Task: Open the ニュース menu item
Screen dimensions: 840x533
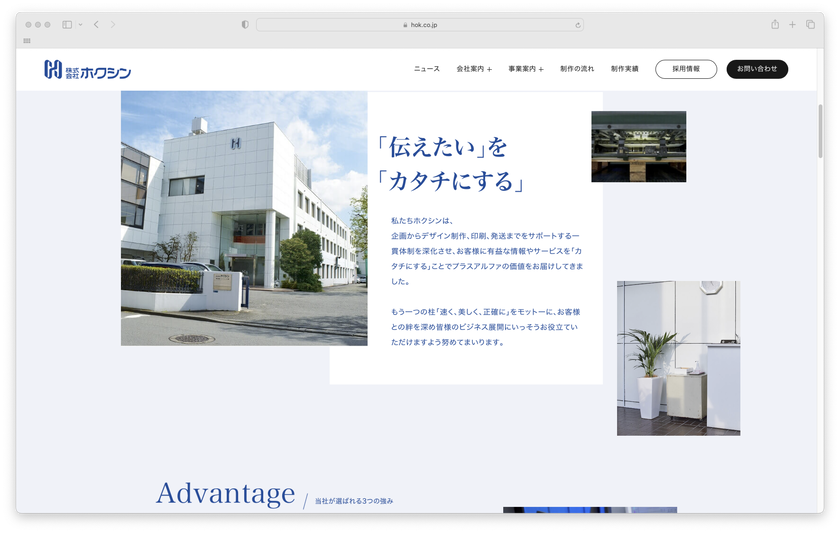Action: click(426, 69)
